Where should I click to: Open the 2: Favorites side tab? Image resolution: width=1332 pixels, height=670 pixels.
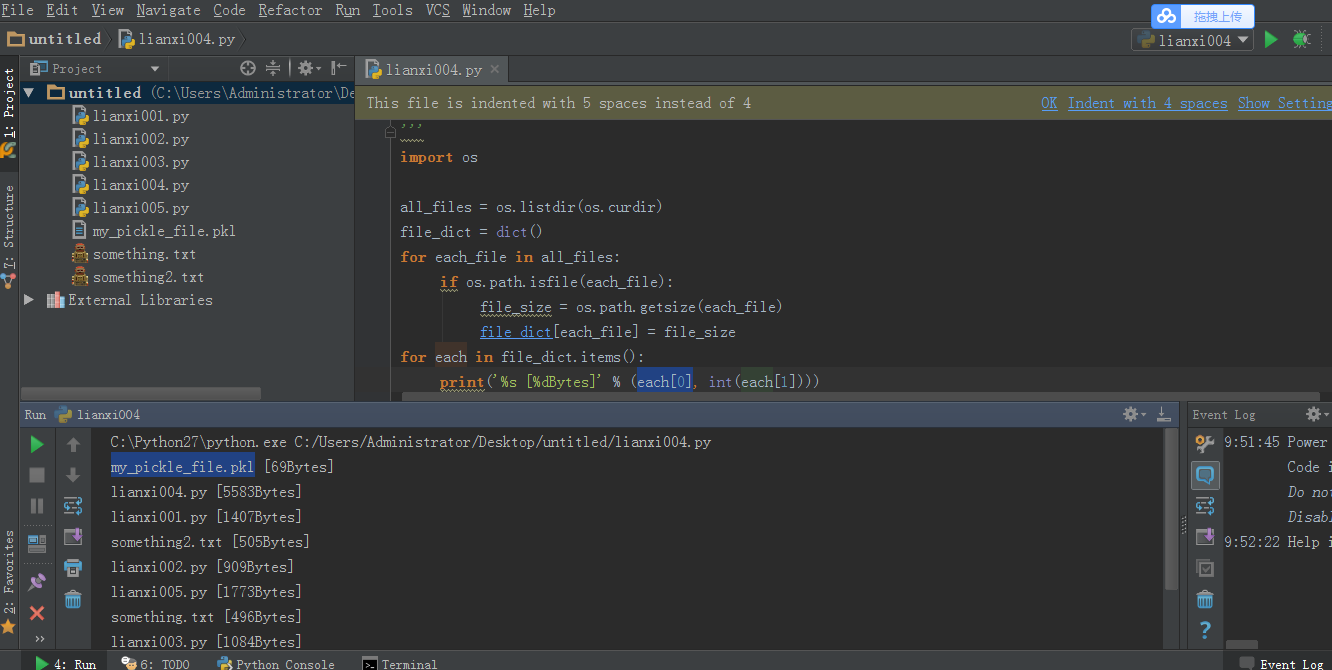click(x=9, y=582)
